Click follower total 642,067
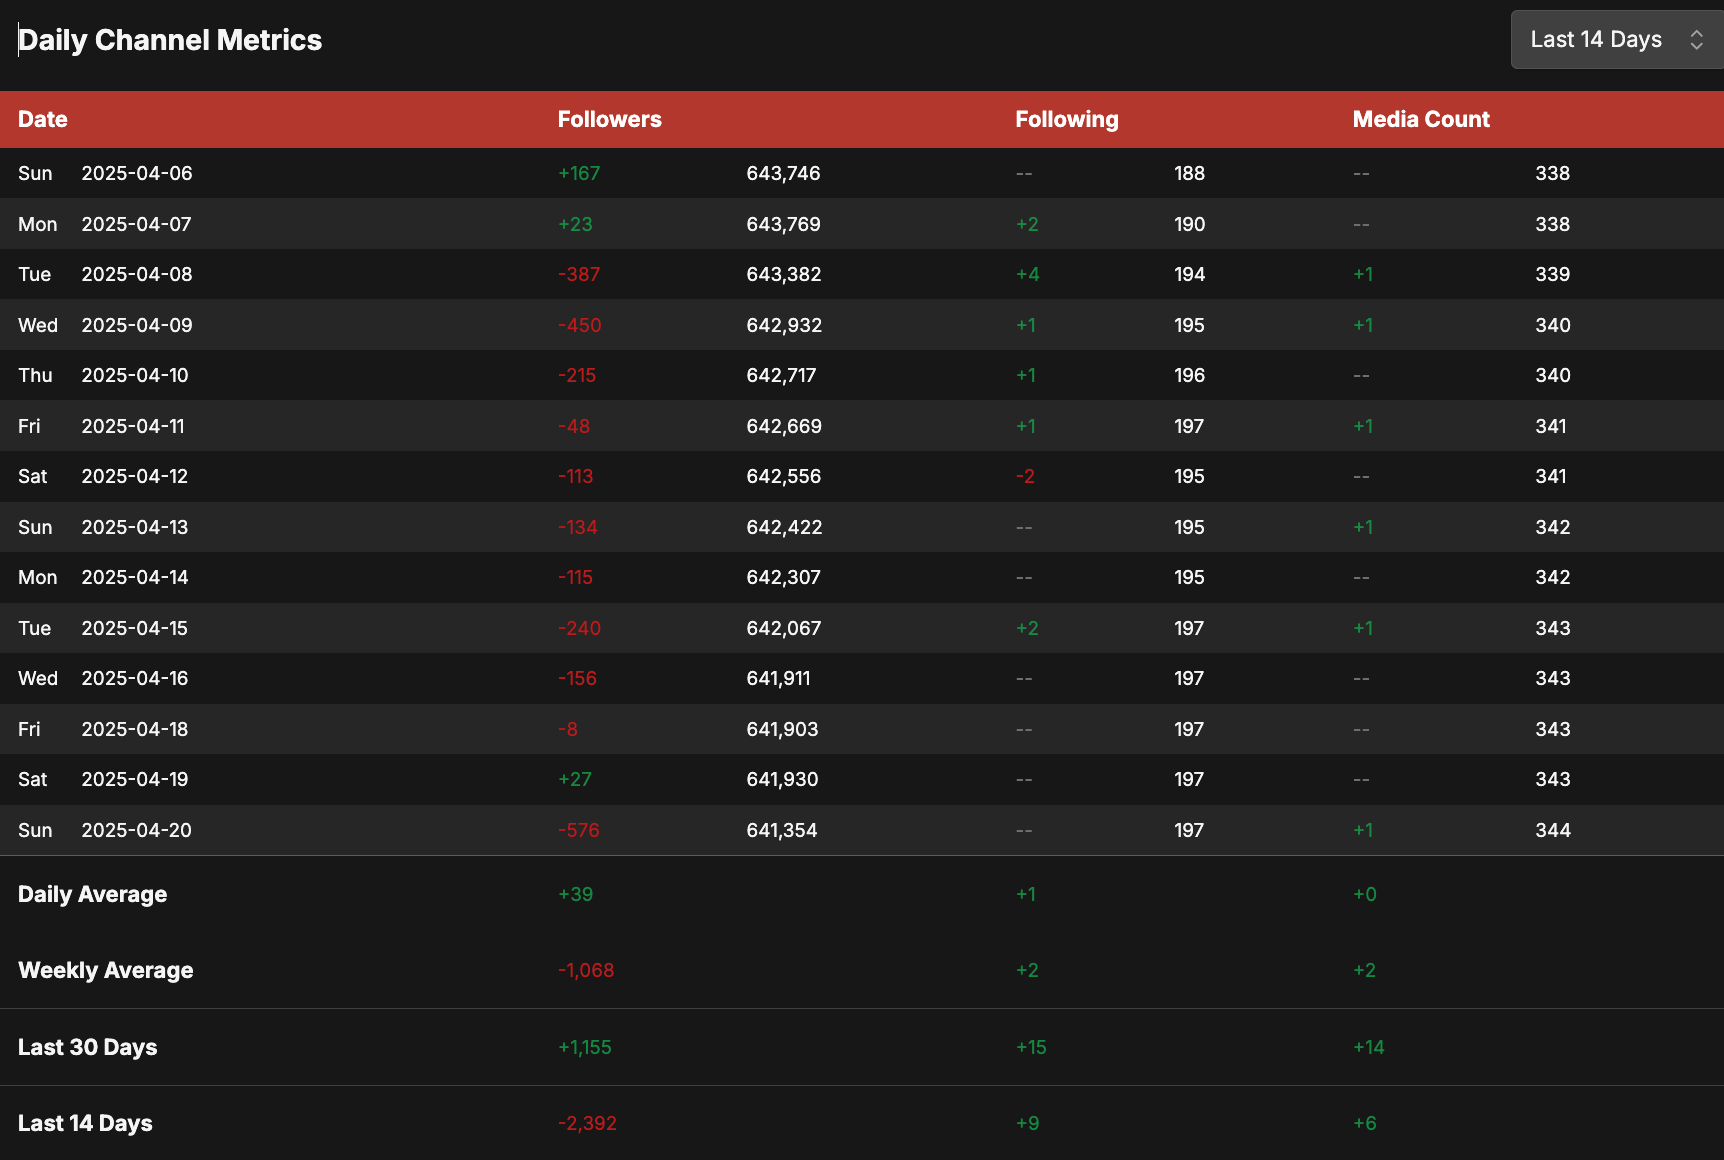The height and width of the screenshot is (1160, 1724). 783,628
